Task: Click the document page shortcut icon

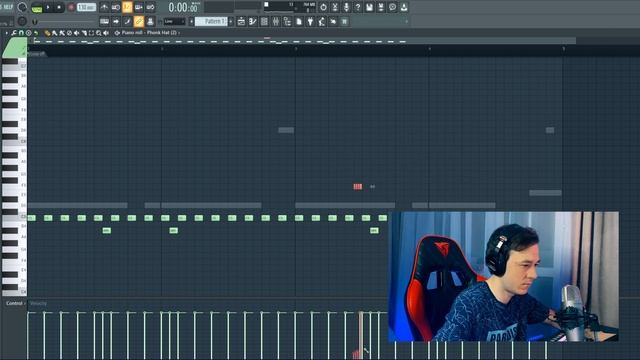Action: click(x=299, y=21)
